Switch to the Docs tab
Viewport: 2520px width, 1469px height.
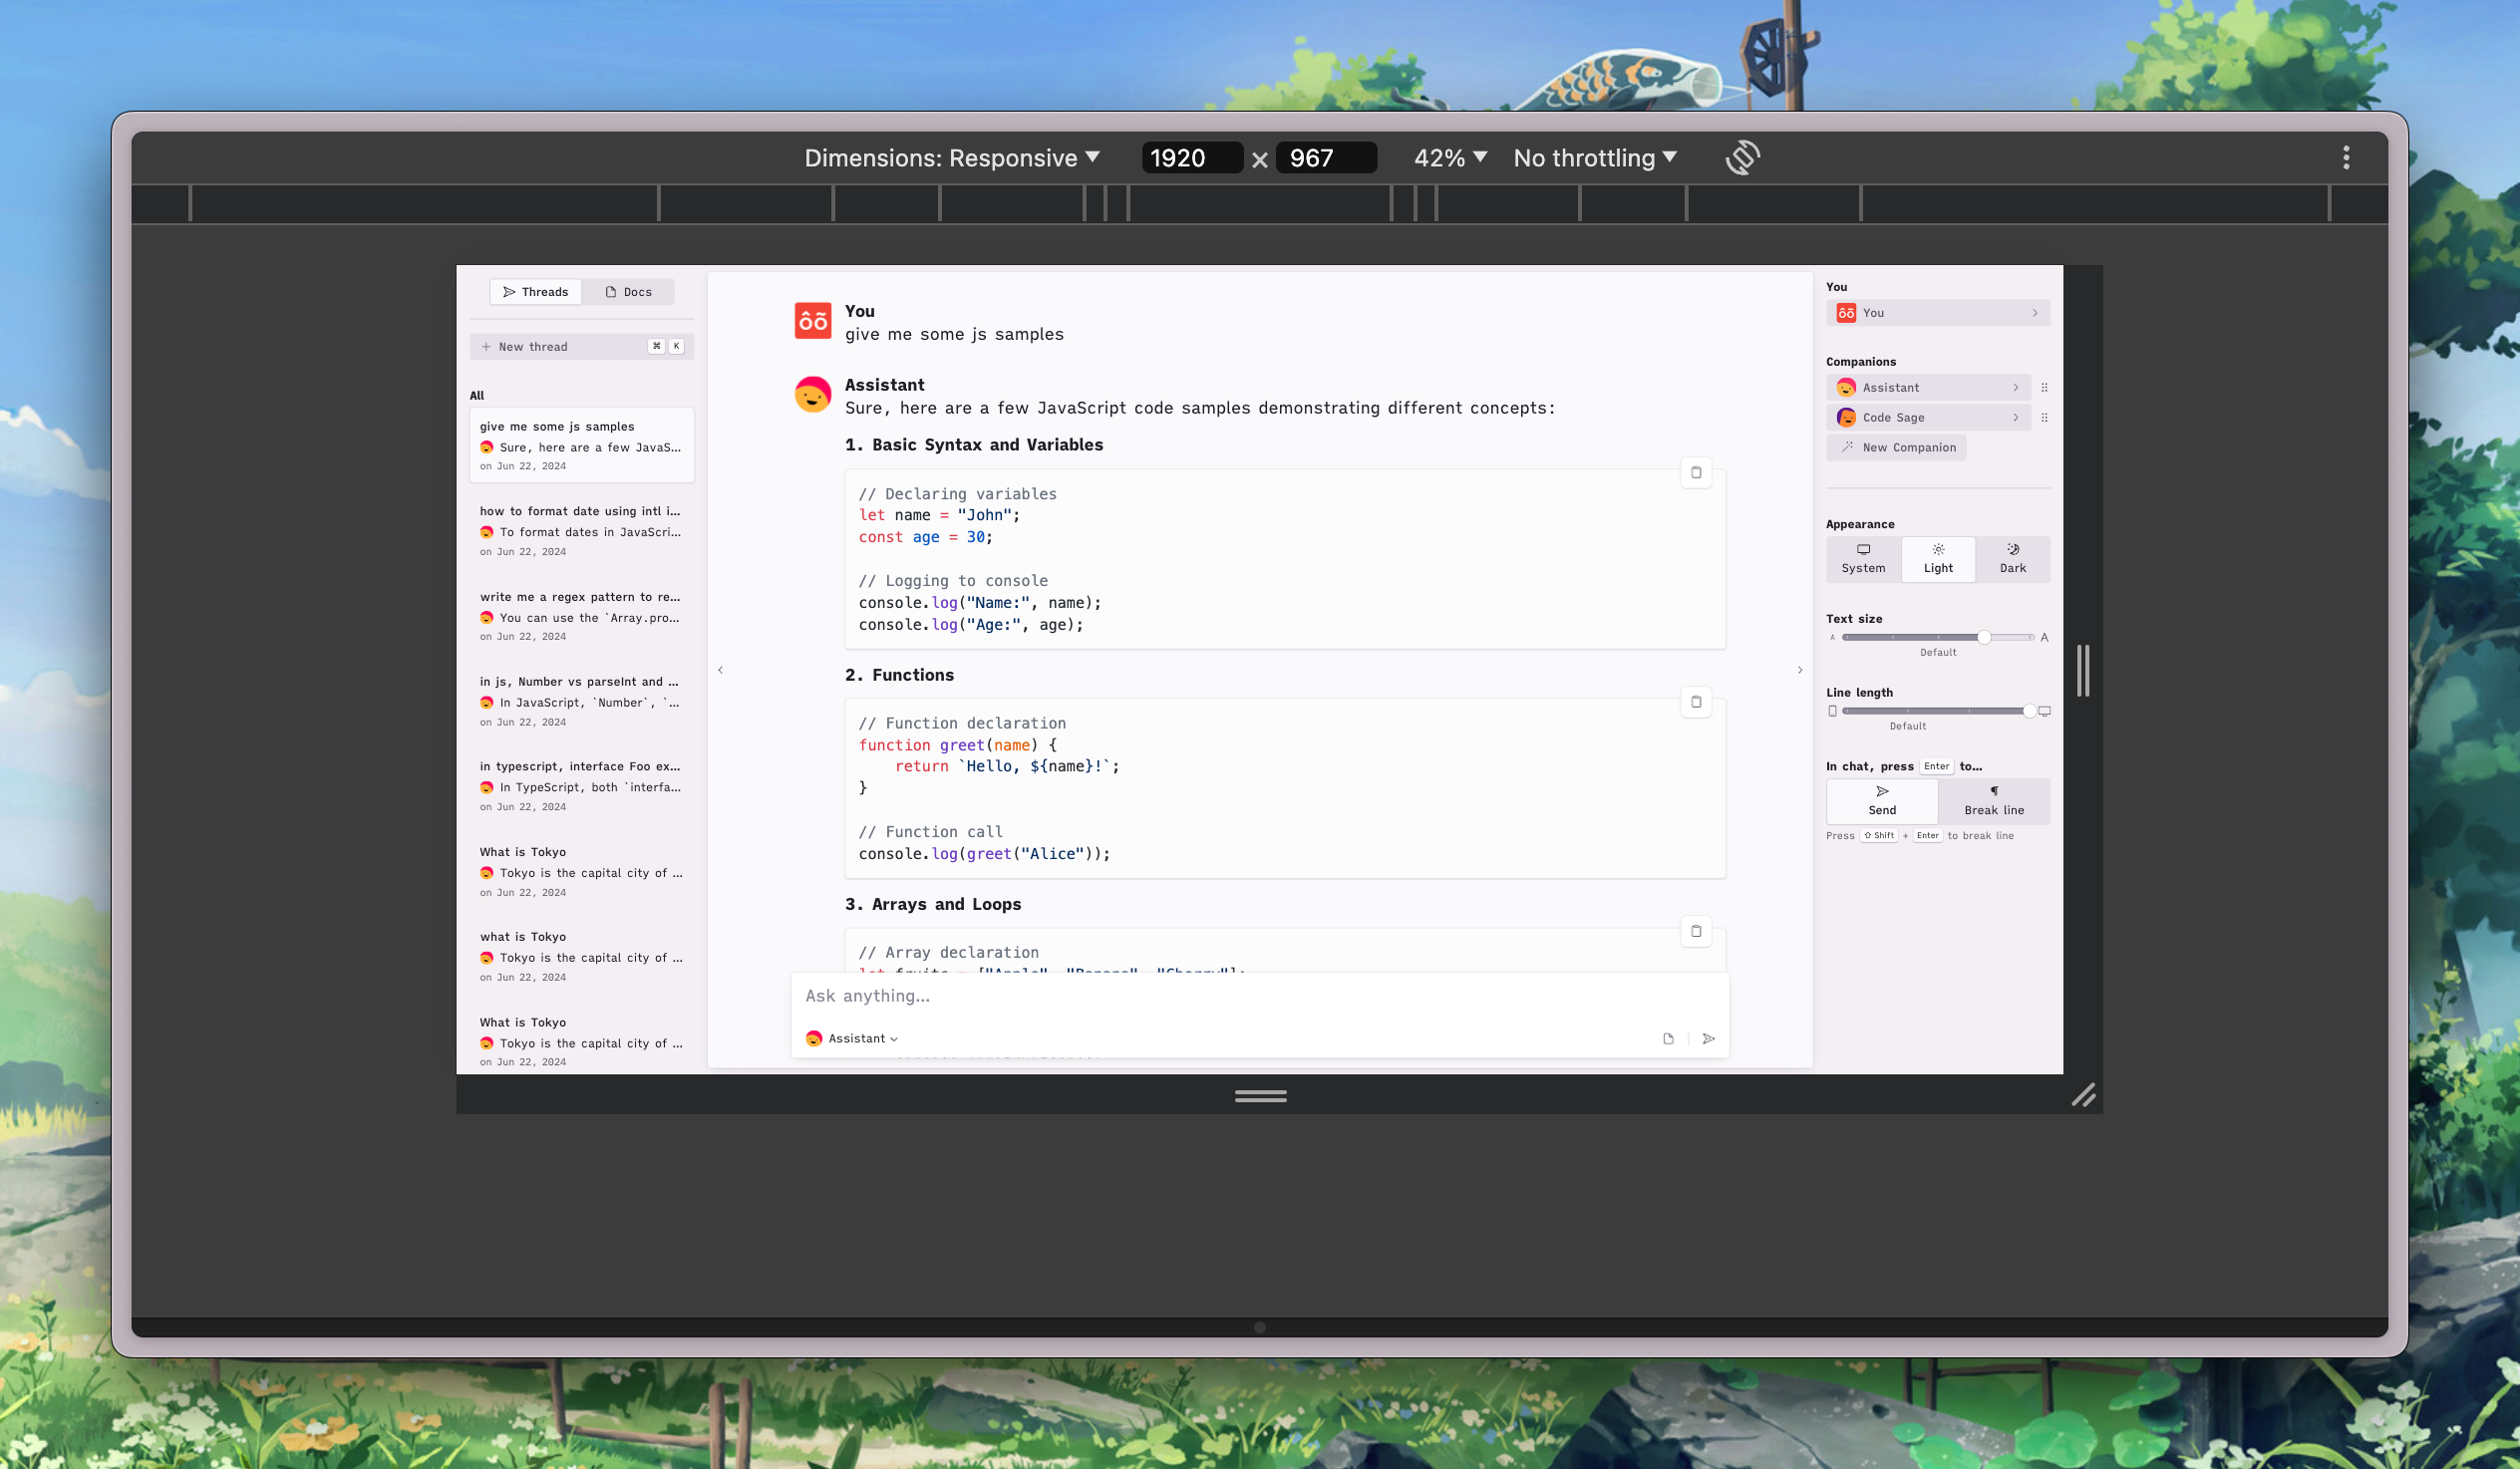click(628, 291)
